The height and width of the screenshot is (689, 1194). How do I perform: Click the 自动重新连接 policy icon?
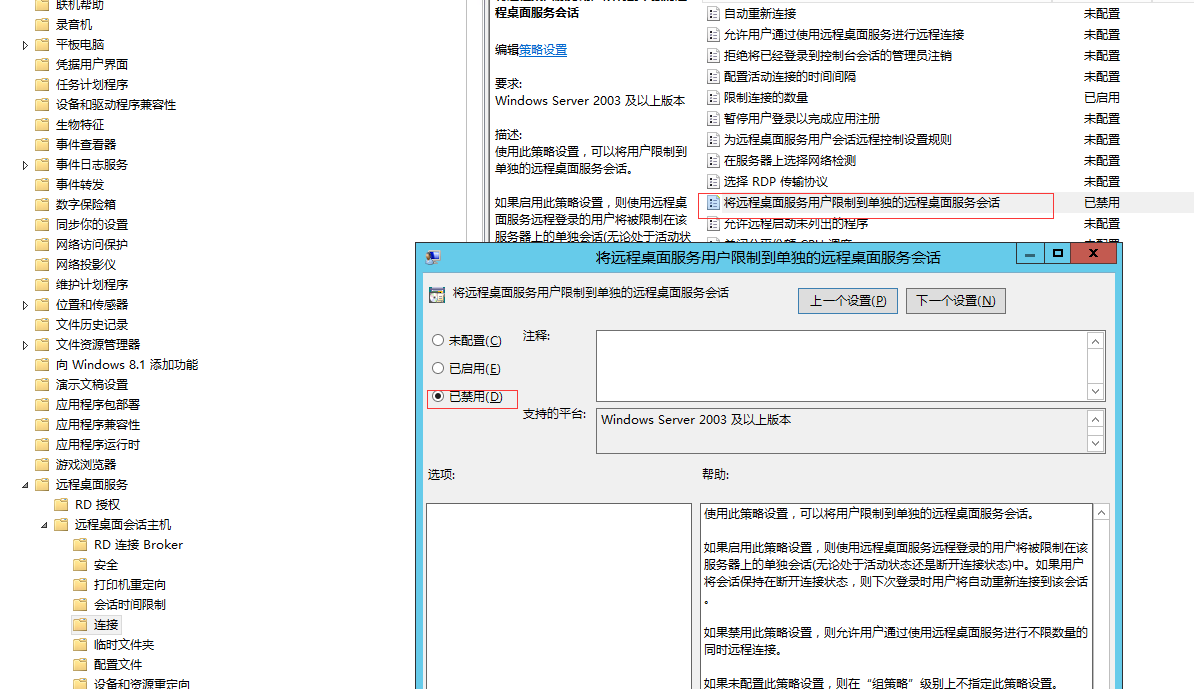713,14
